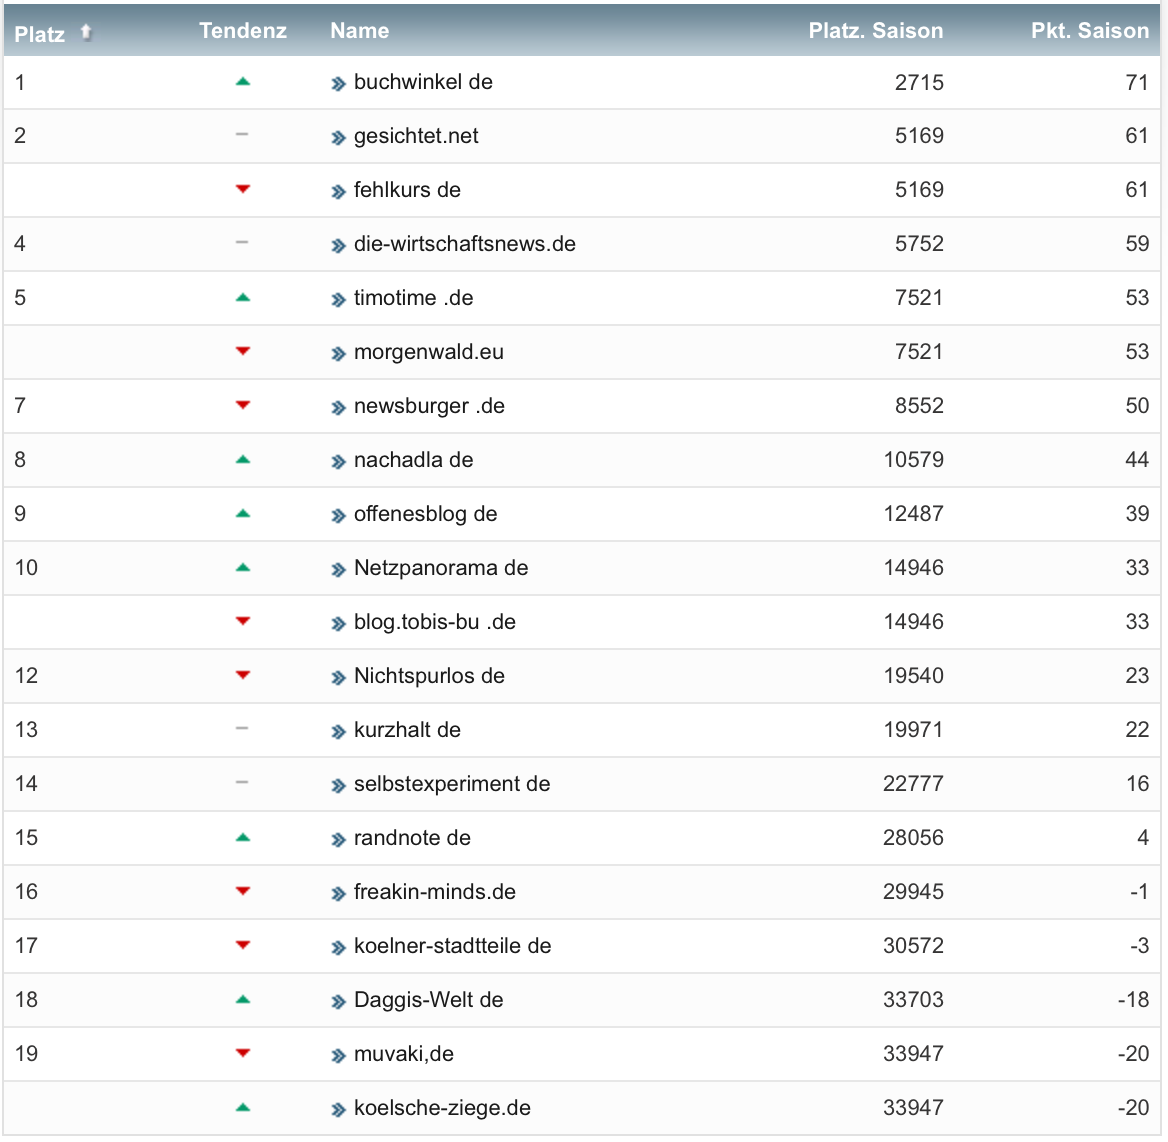Open the koelner-stadtteile de link
Viewport: 1168px width, 1142px height.
coord(452,946)
